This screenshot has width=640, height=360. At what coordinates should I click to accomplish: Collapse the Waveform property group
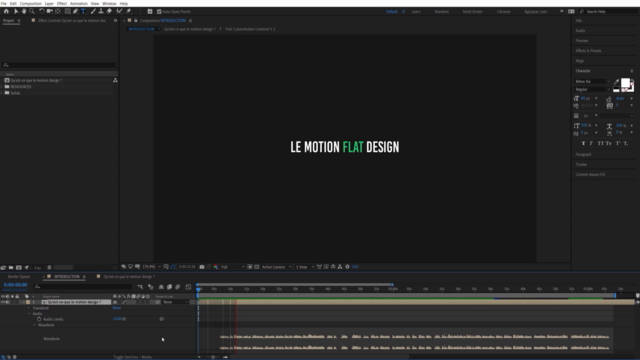34,325
